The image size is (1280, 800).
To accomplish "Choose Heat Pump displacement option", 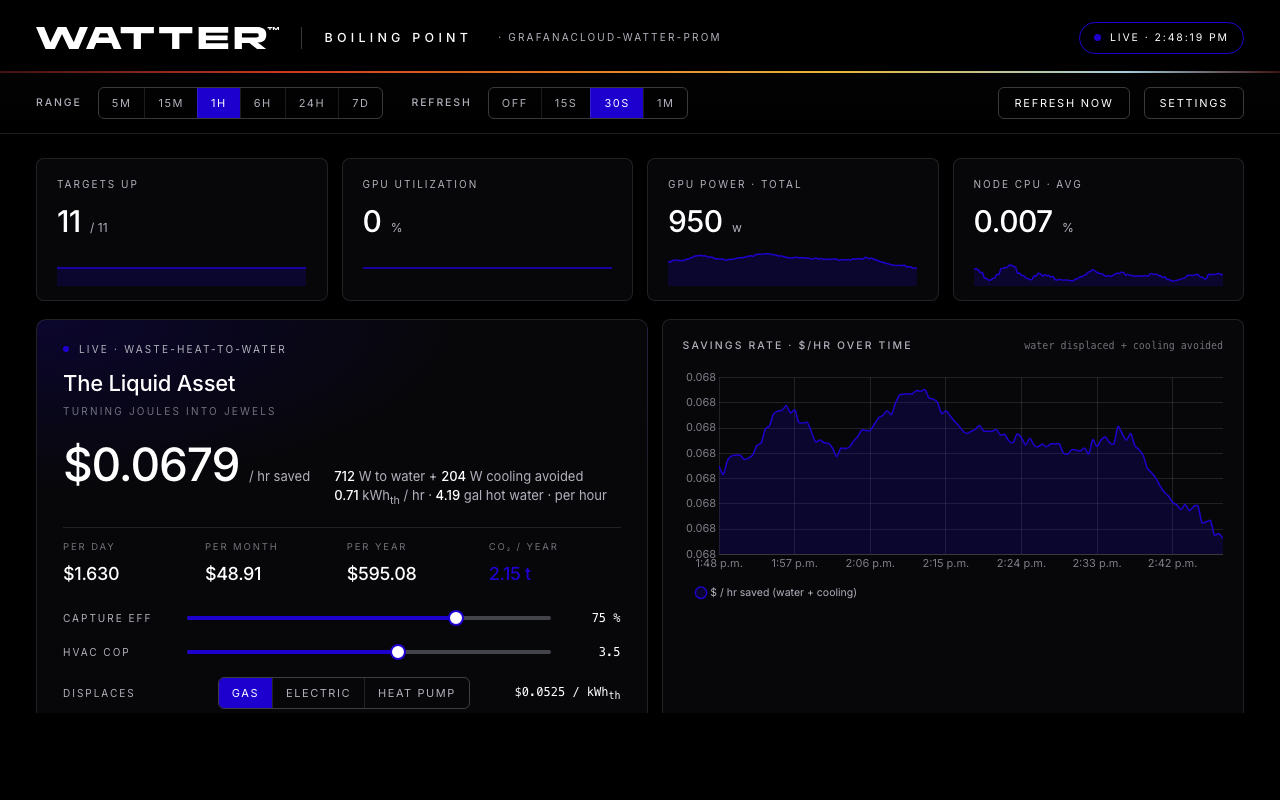I will 416,693.
